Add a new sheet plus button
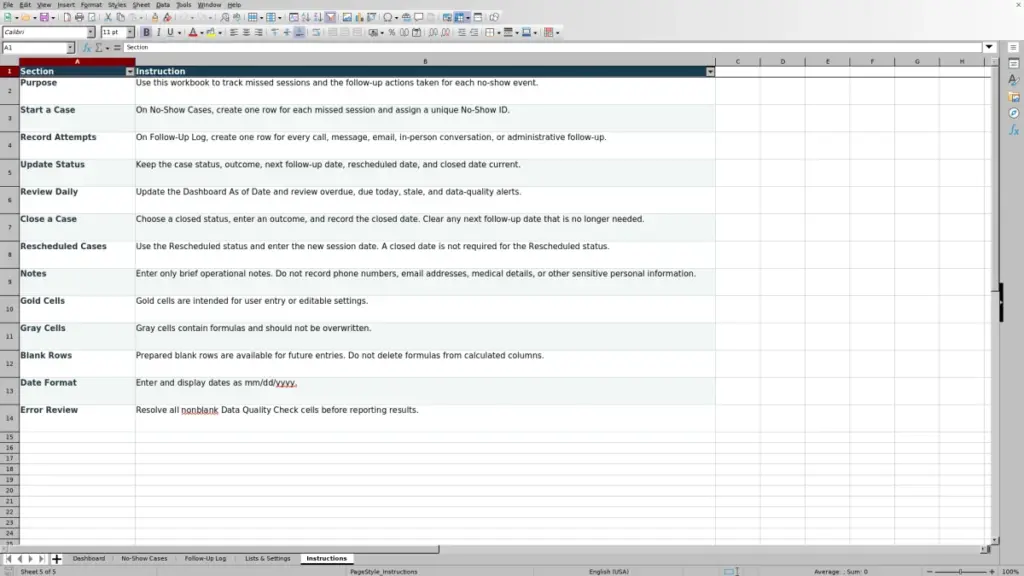 coord(56,559)
